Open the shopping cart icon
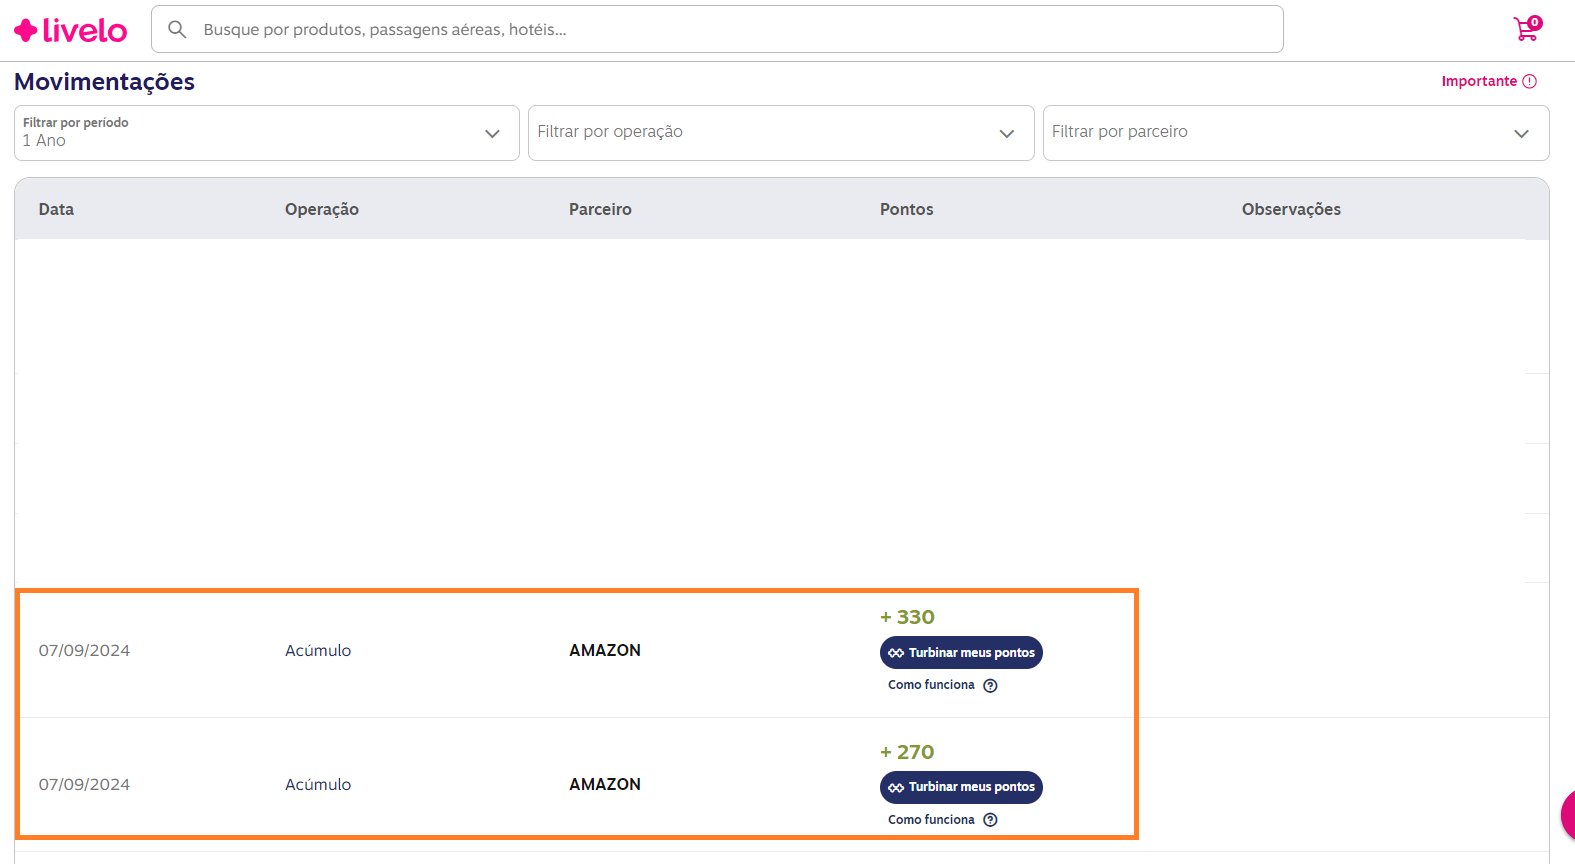This screenshot has width=1575, height=864. [1527, 28]
